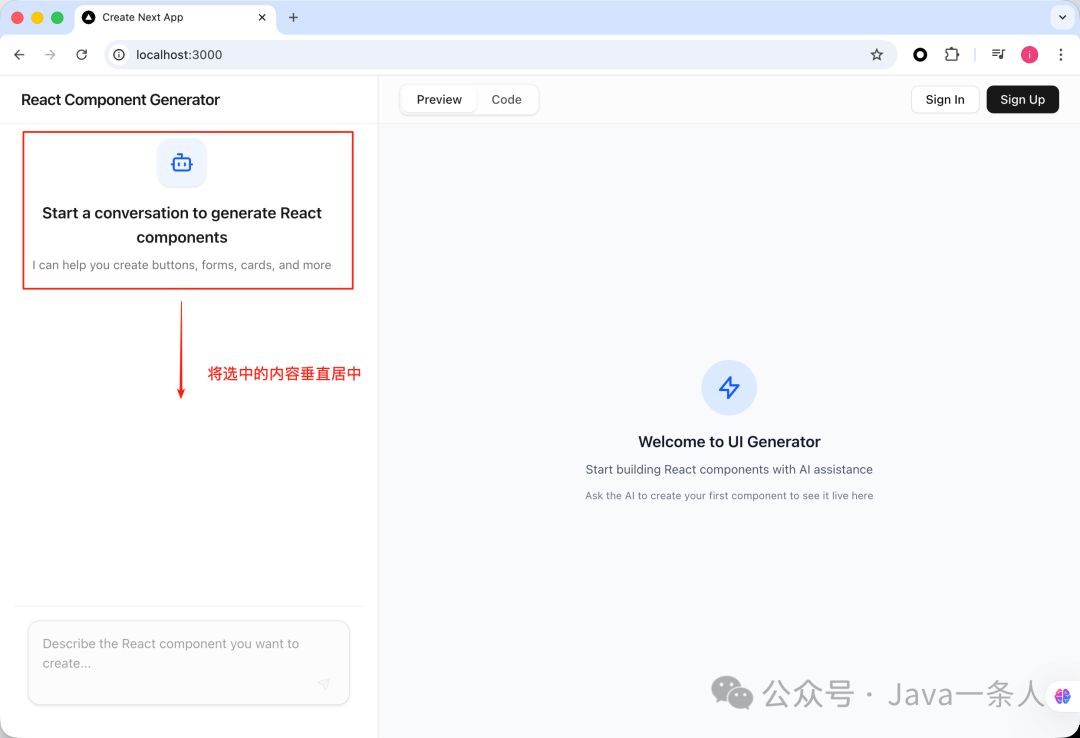Bookmark the page with the star icon

(877, 55)
